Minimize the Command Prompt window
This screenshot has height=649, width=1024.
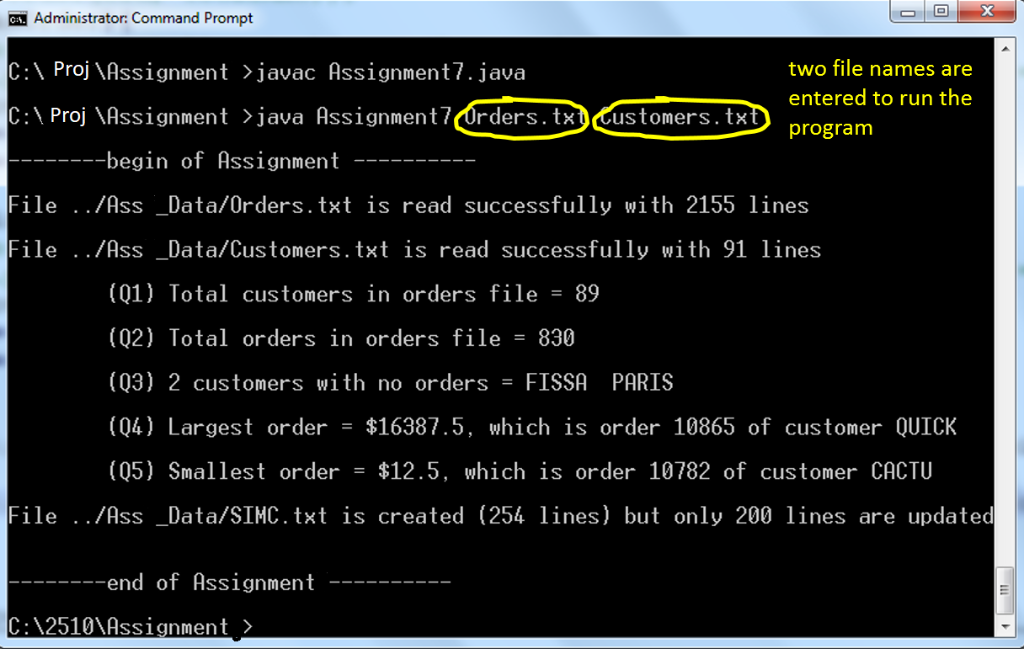[908, 12]
